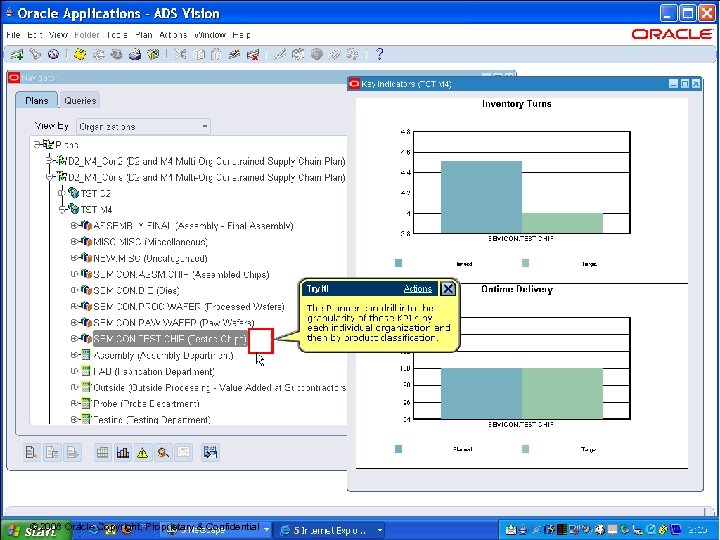Select the D2_M4_Cons plan tree item
The height and width of the screenshot is (540, 720).
[x=207, y=177]
